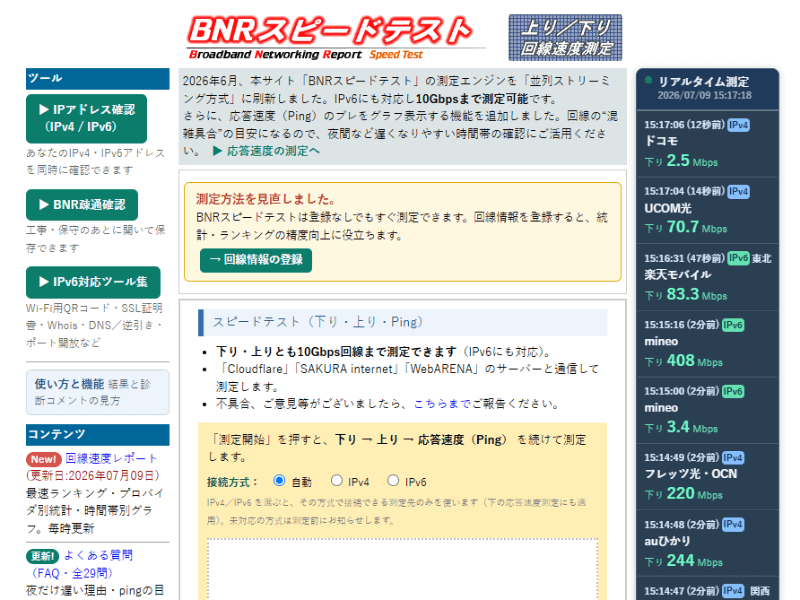Screen dimensions: 800x600
Task: Select the 自動 connection radio button
Action: (279, 480)
